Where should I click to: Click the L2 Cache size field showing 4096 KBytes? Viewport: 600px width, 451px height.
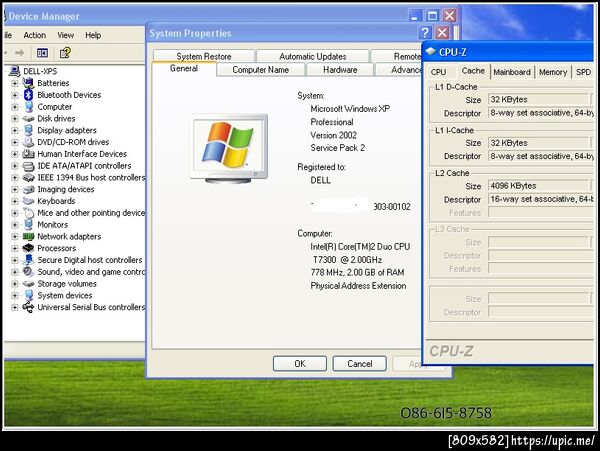pyautogui.click(x=540, y=186)
